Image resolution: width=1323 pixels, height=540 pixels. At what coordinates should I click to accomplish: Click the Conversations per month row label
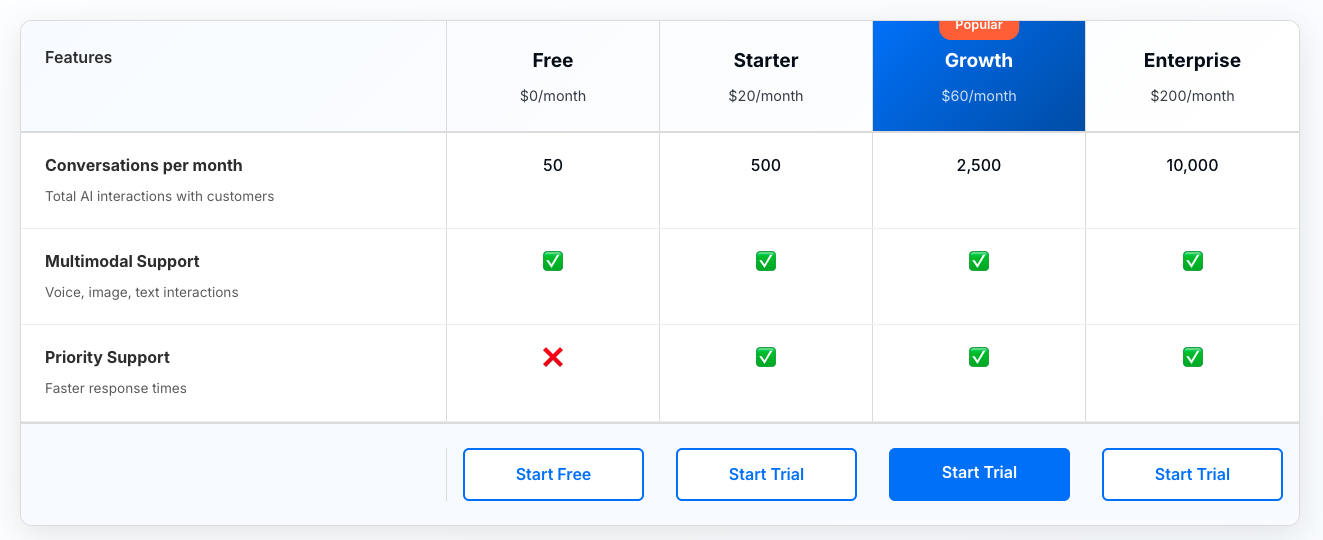[144, 166]
